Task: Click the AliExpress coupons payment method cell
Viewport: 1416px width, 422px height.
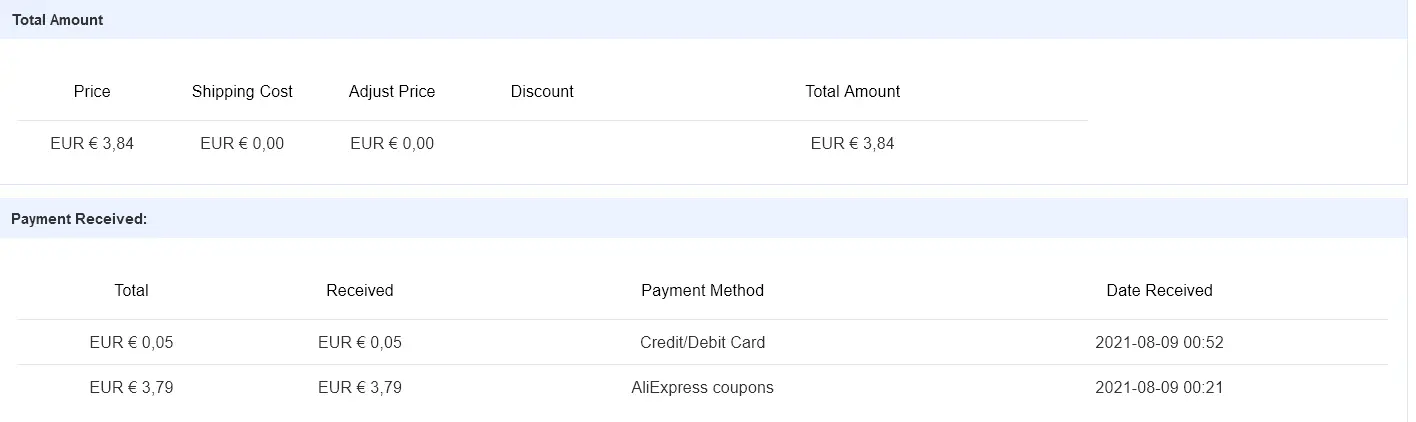Action: [703, 387]
